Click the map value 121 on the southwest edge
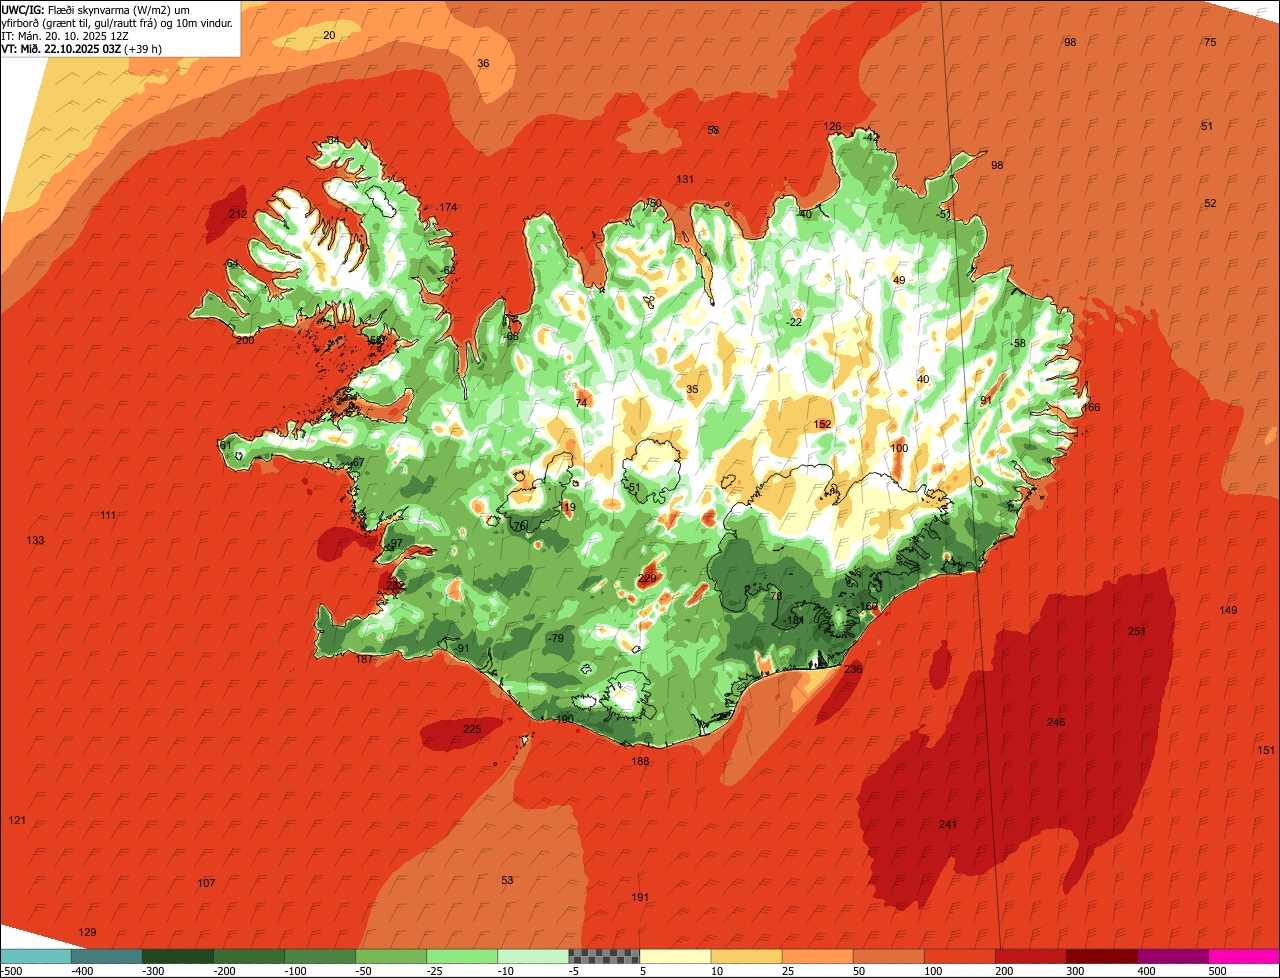The image size is (1280, 978). [x=17, y=820]
